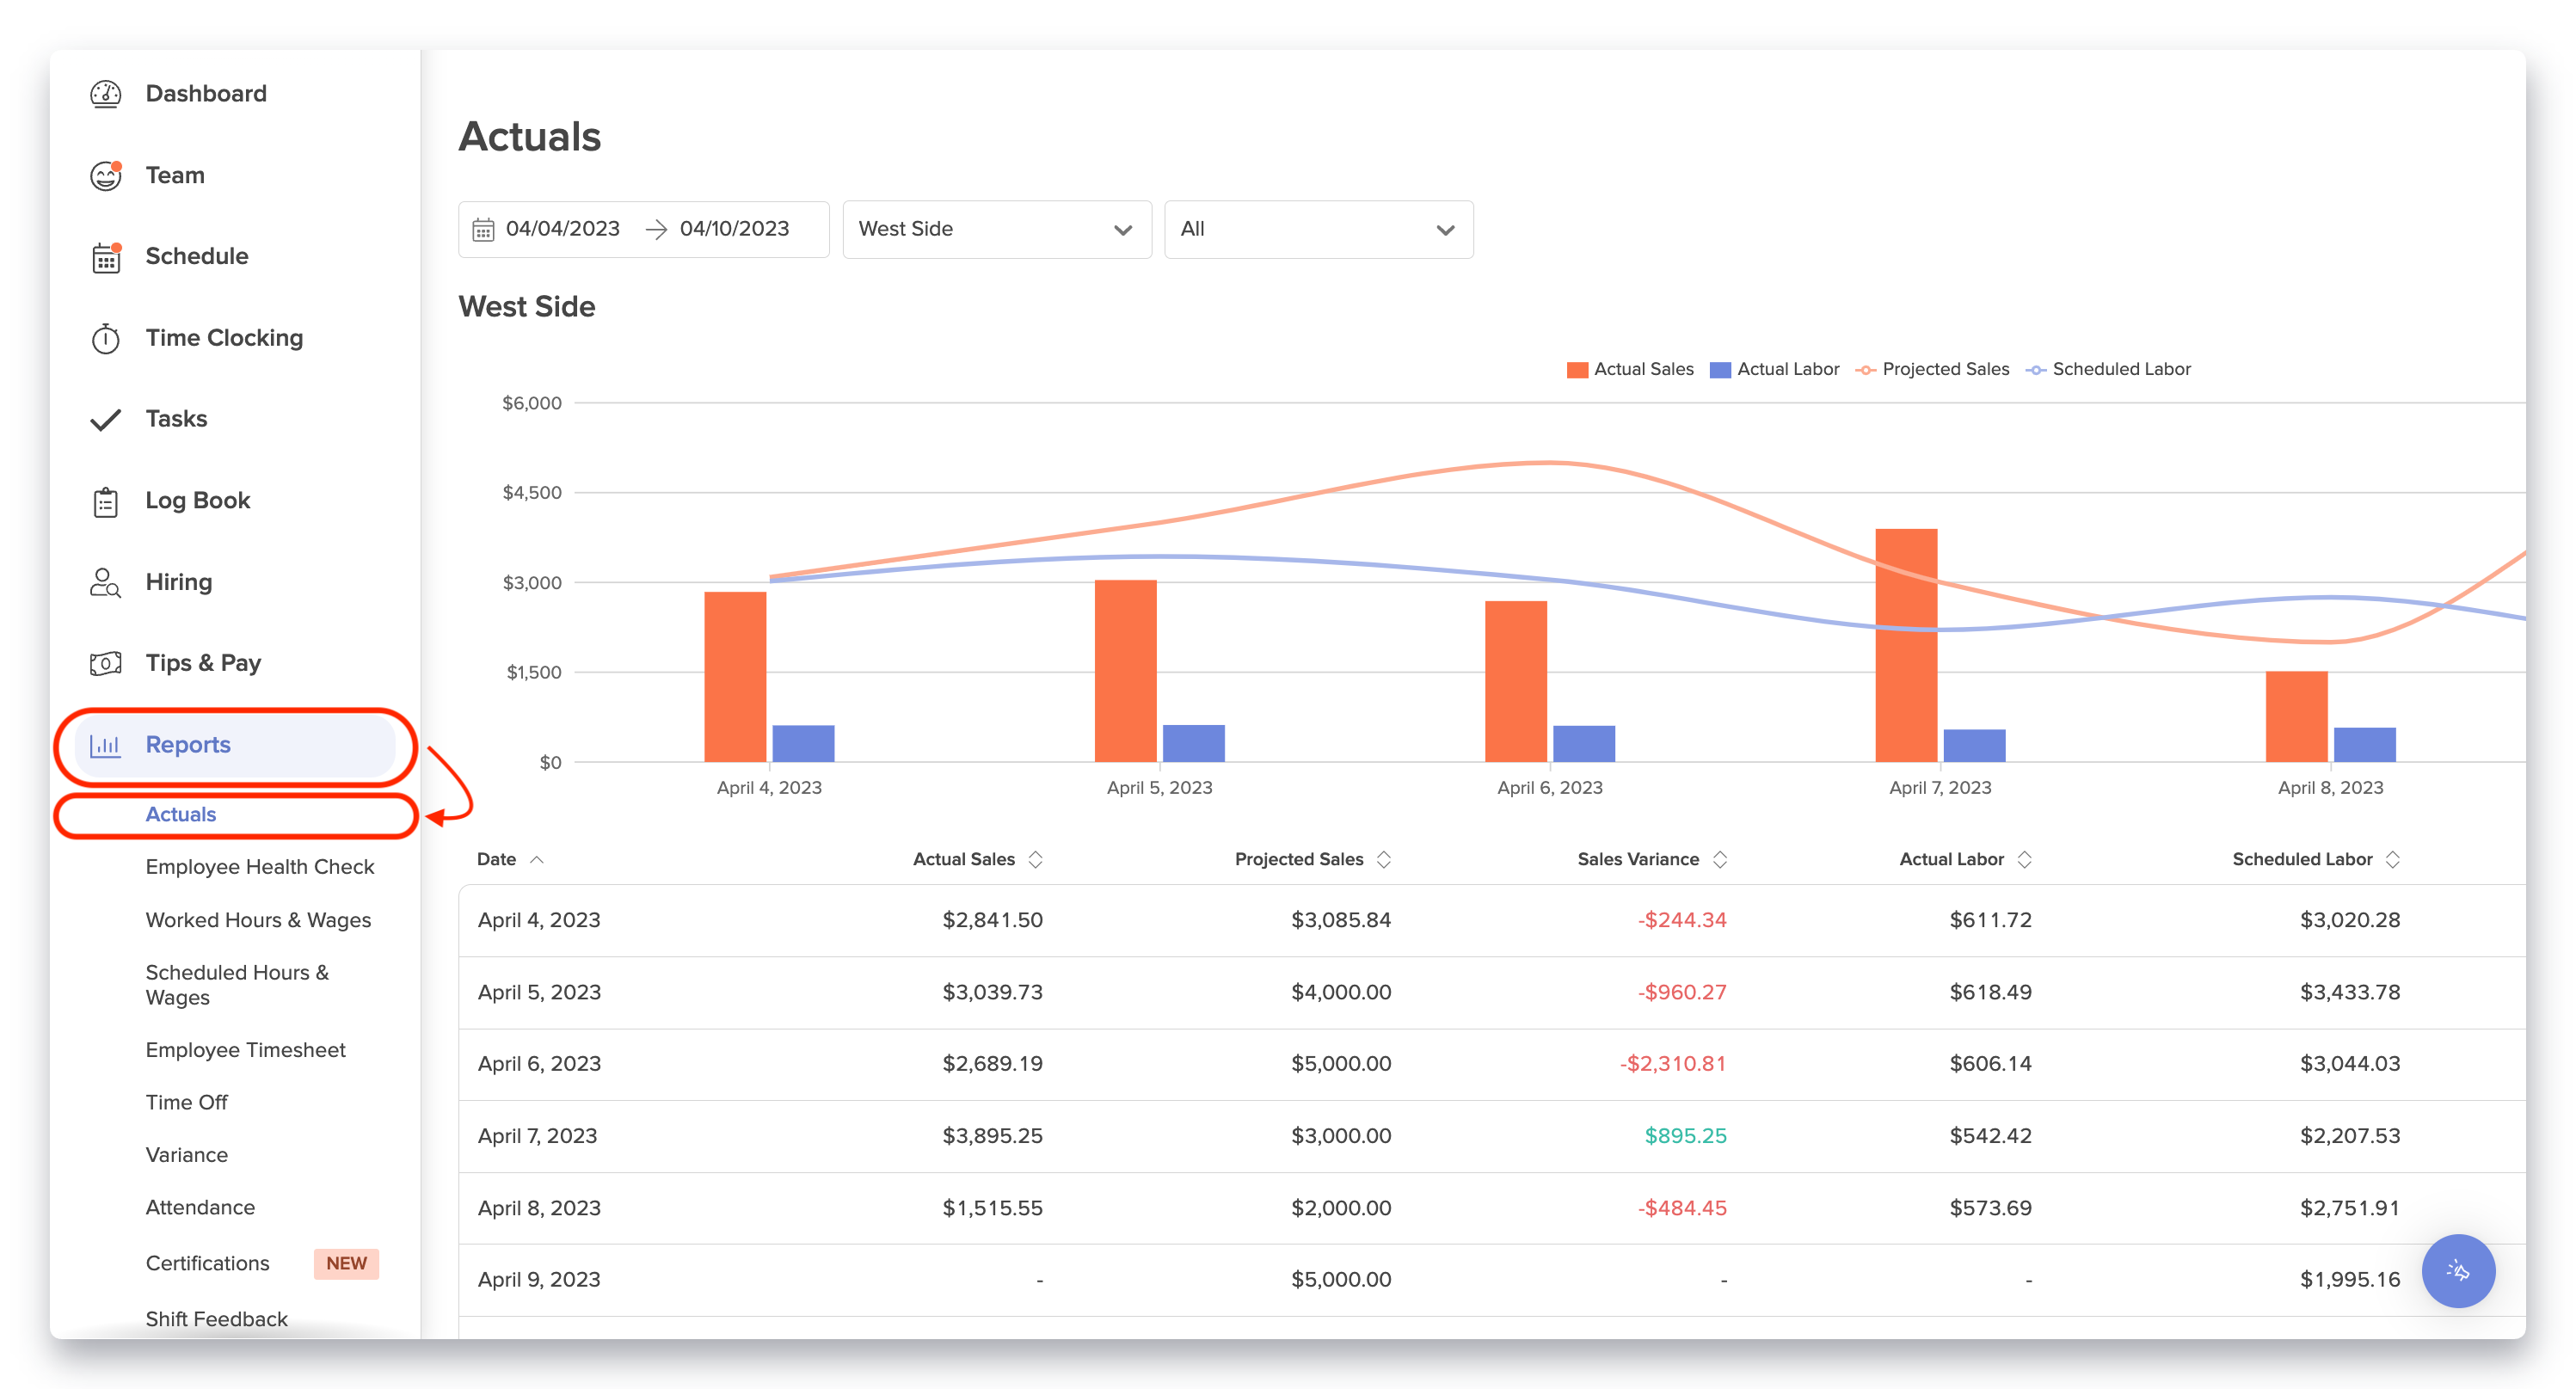Click the Variance report link
This screenshot has width=2576, height=1389.
coord(186,1155)
